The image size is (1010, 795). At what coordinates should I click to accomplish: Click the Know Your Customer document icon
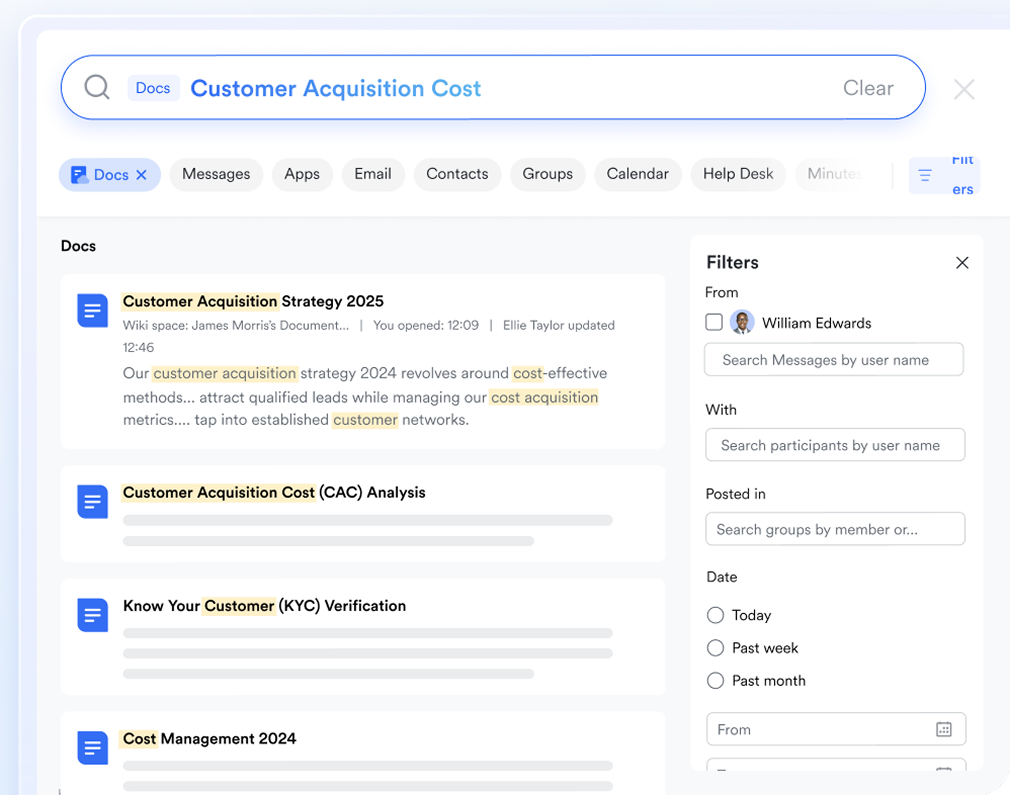(x=92, y=615)
